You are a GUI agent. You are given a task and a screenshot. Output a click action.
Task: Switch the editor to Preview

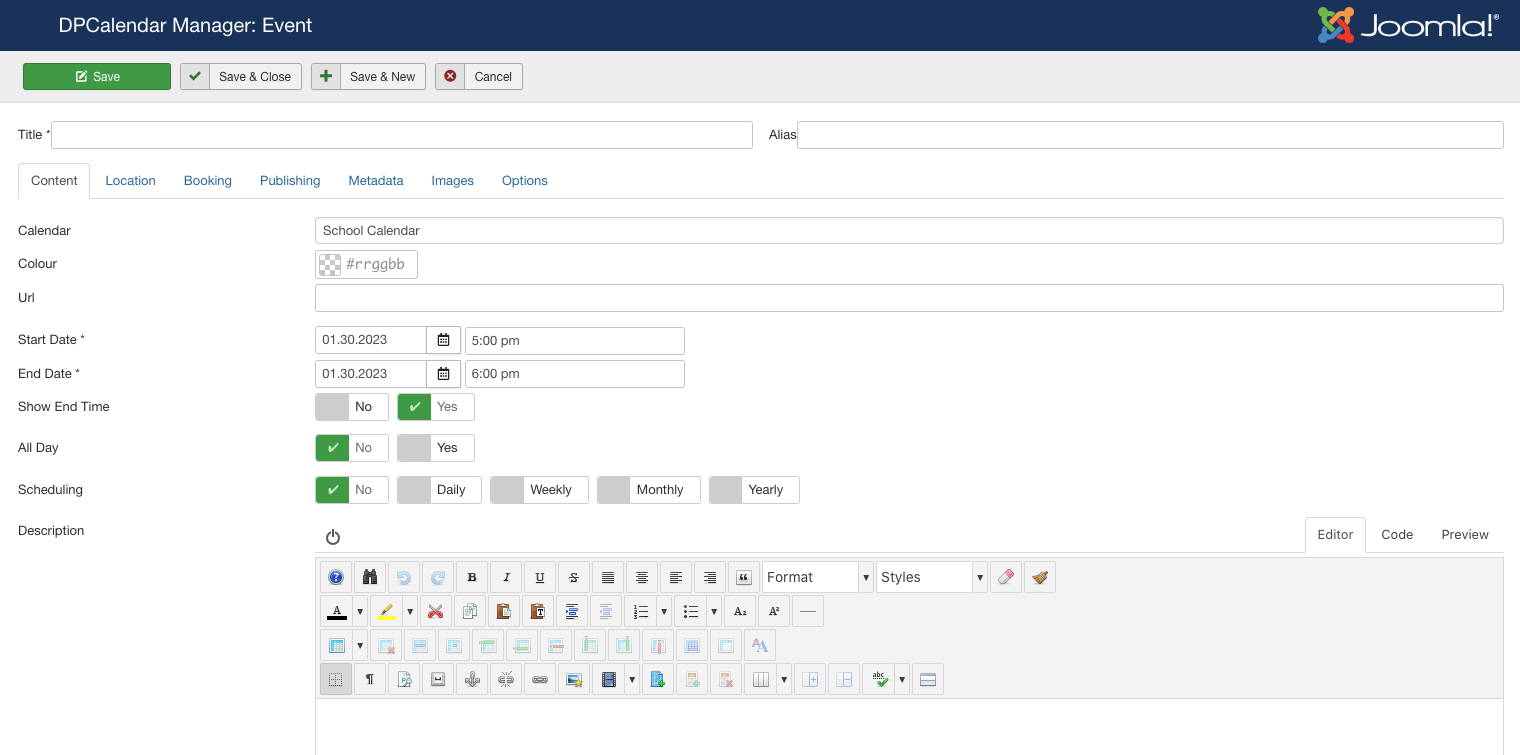point(1465,535)
